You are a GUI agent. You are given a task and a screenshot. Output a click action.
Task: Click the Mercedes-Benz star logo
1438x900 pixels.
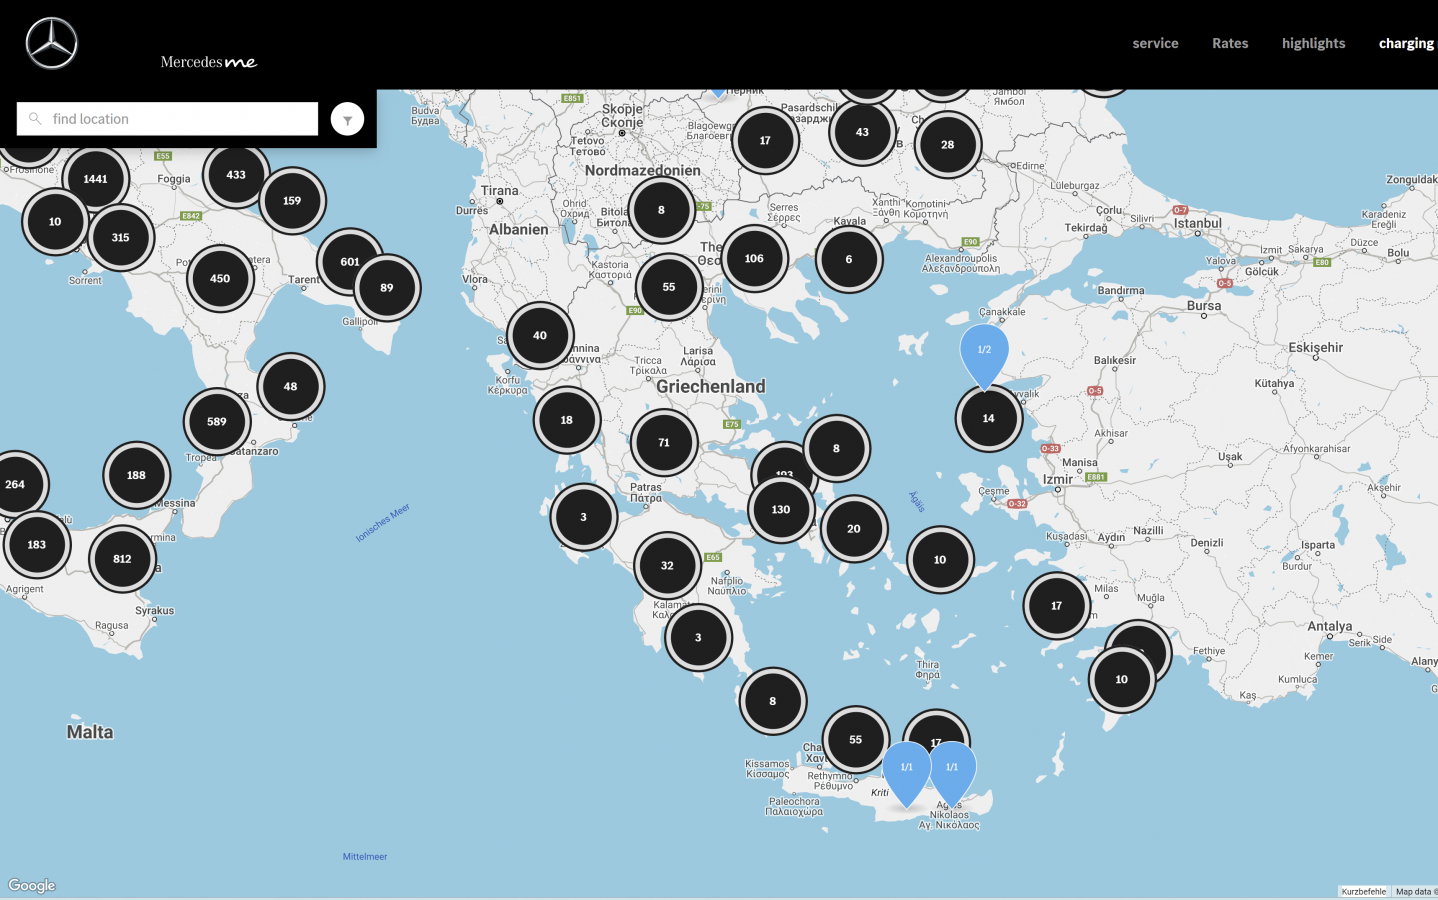51,44
